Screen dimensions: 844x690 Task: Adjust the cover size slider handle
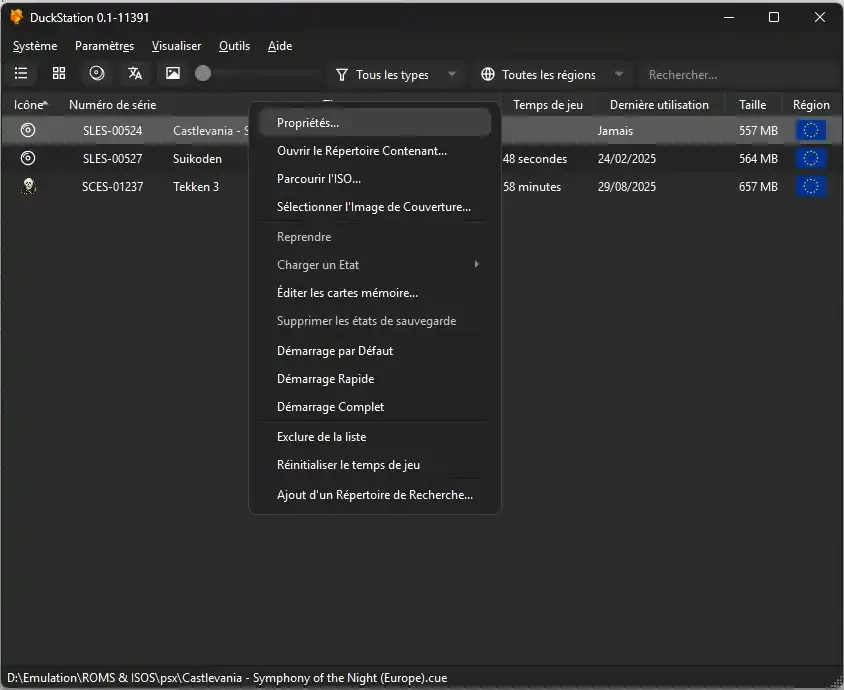click(x=203, y=74)
